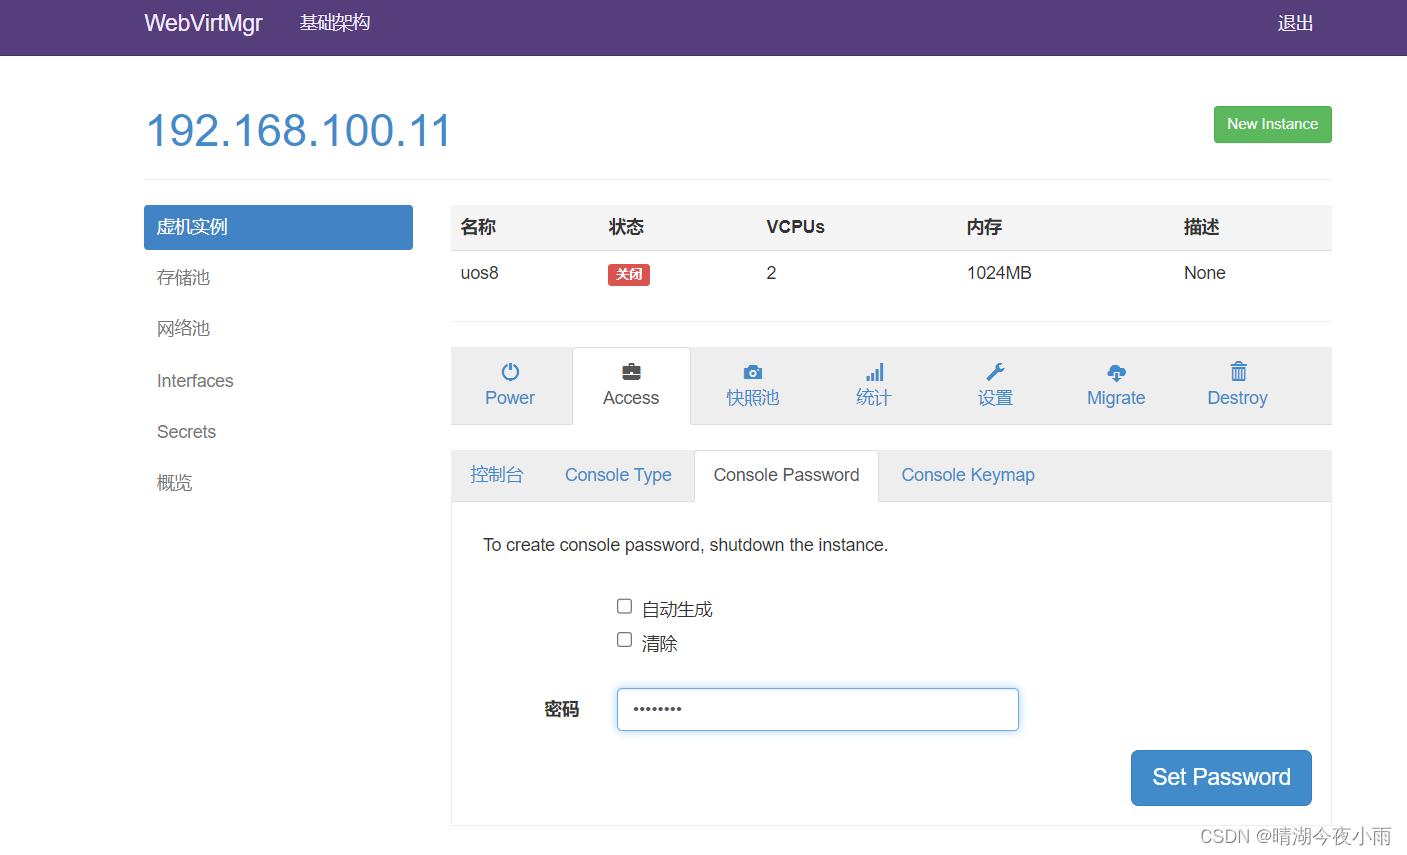The height and width of the screenshot is (855, 1407).
Task: Click the New Instance button
Action: [1272, 124]
